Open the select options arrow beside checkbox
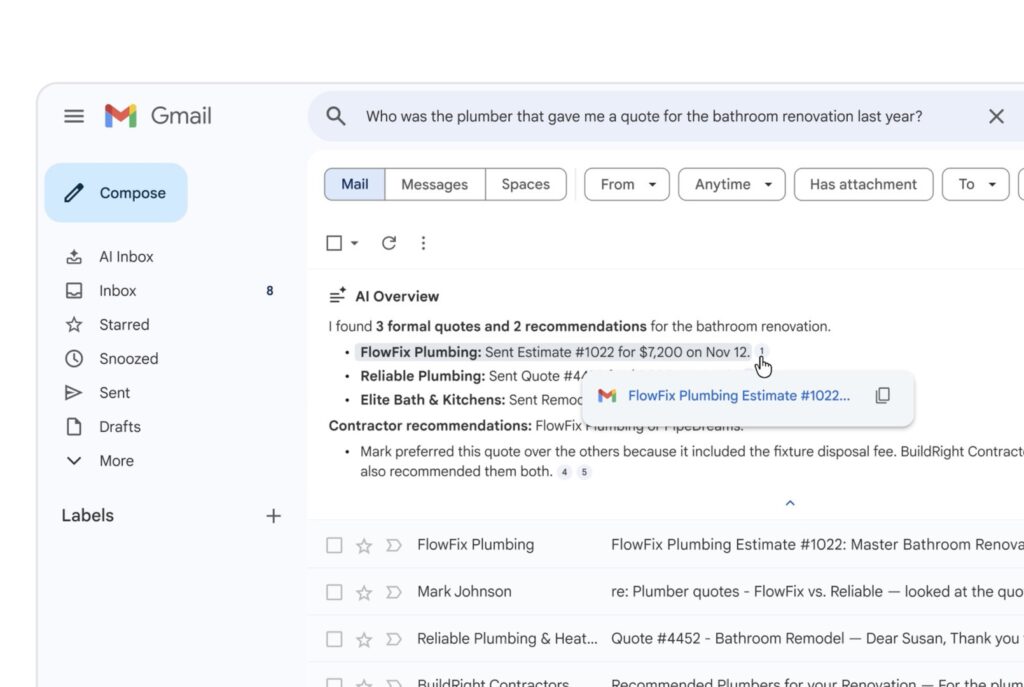 pyautogui.click(x=354, y=243)
